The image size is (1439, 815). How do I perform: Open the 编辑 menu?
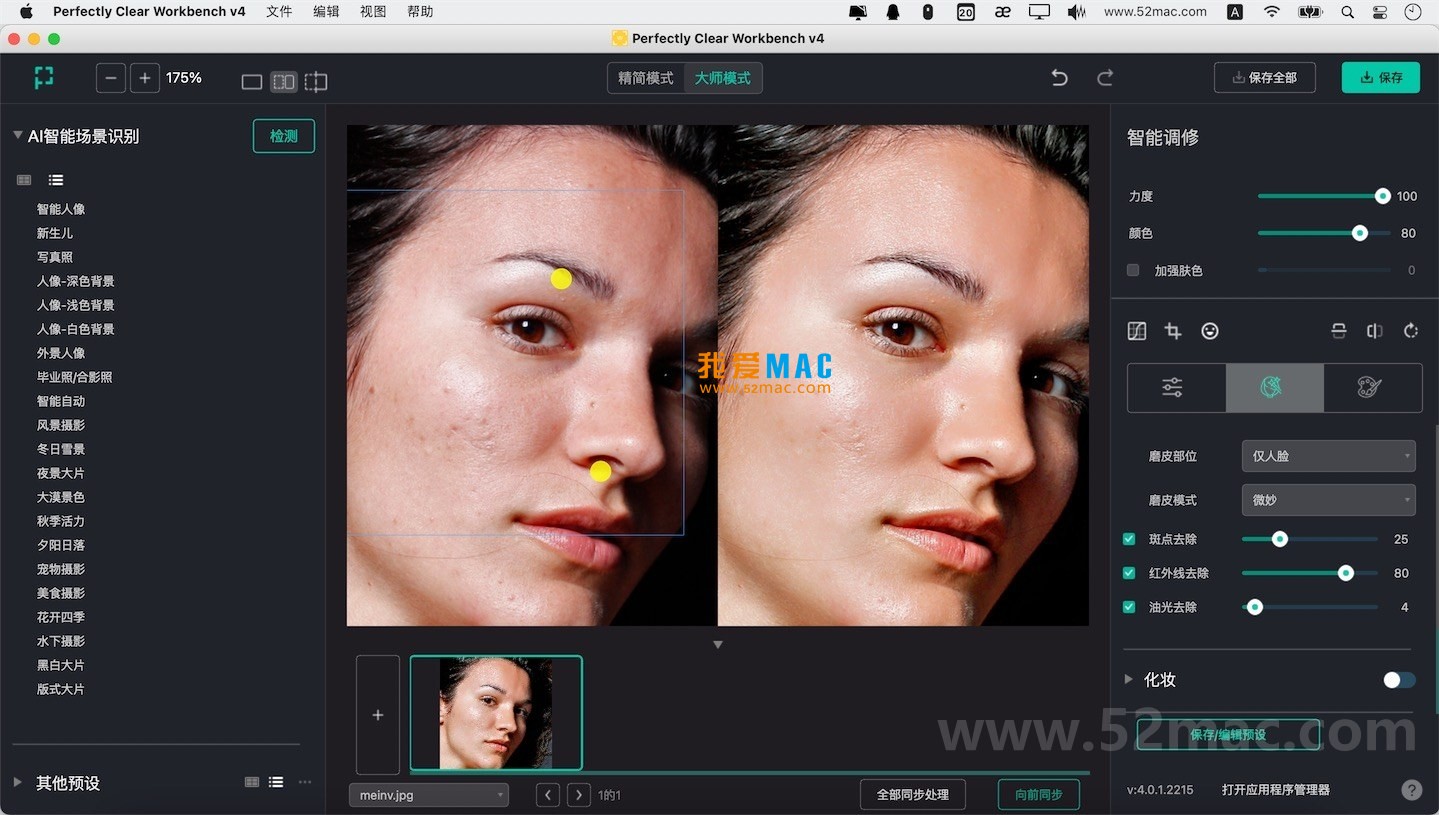[x=326, y=12]
